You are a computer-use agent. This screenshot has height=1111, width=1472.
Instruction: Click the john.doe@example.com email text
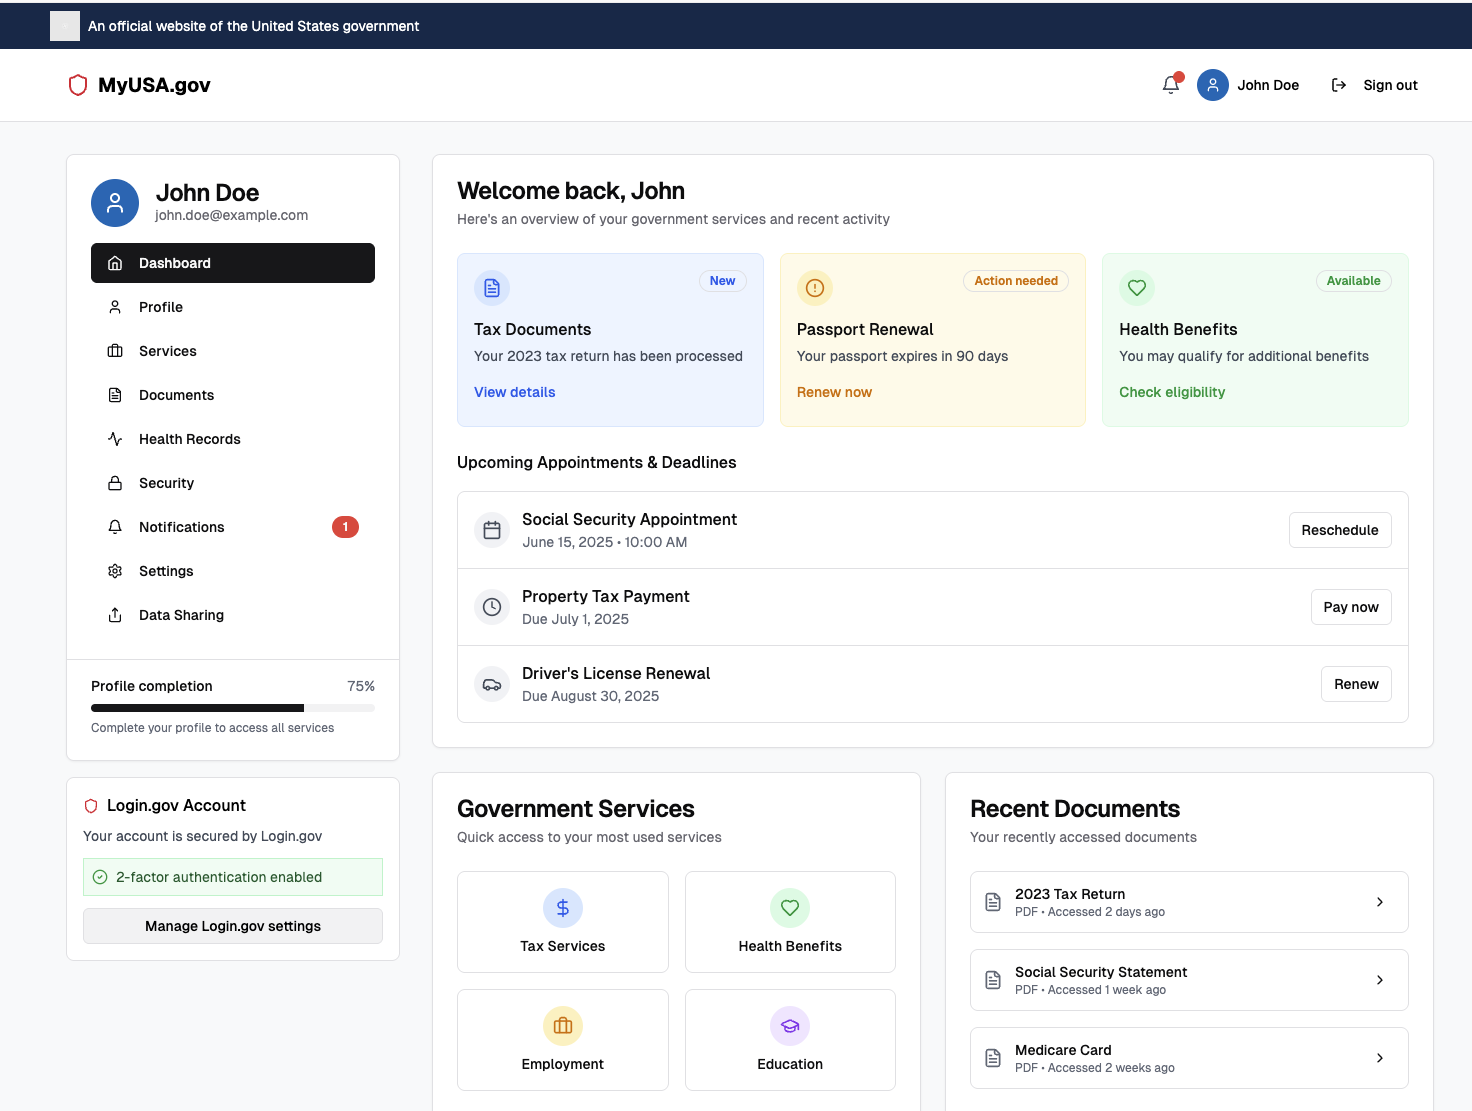click(x=231, y=215)
